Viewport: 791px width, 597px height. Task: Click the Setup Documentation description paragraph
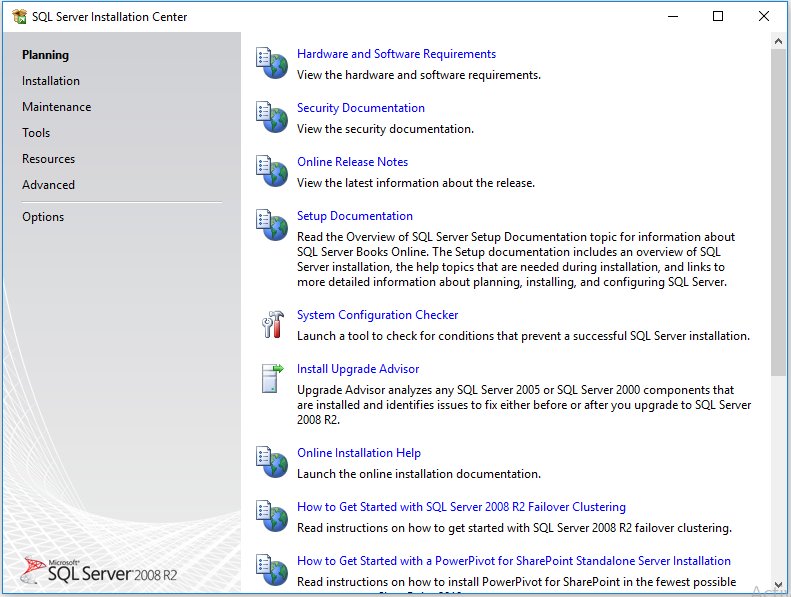(x=516, y=259)
